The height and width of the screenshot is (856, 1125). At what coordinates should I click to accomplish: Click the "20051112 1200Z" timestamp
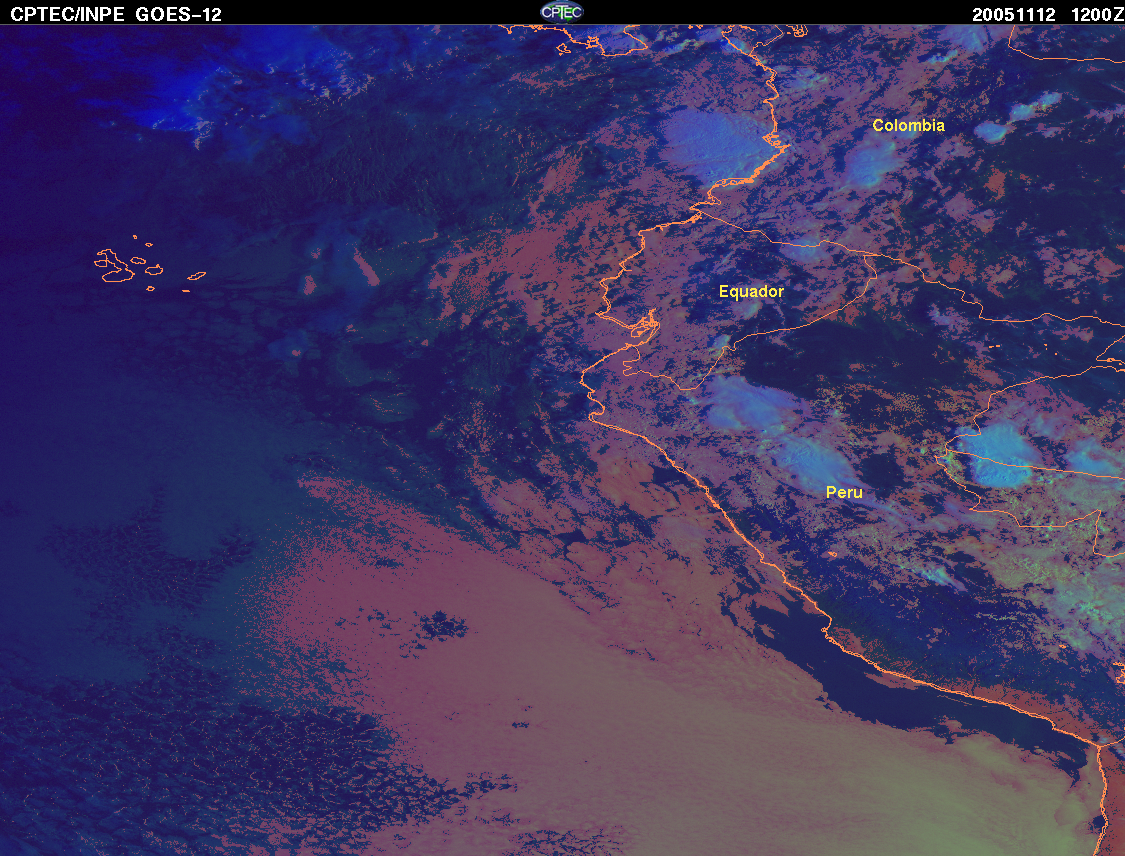tap(1048, 14)
